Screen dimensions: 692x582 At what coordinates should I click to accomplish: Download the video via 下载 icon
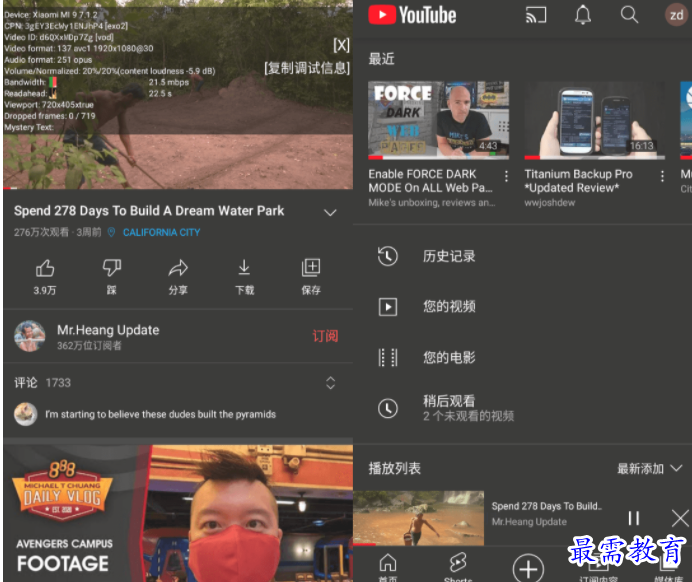244,277
